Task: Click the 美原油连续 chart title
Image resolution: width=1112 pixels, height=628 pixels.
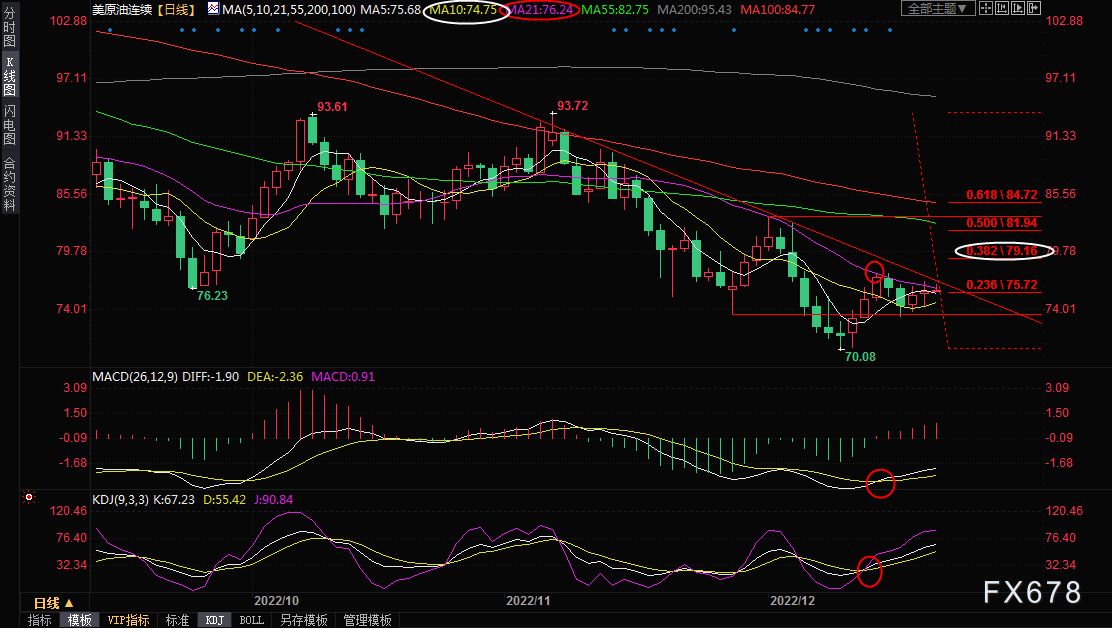Action: pyautogui.click(x=122, y=9)
